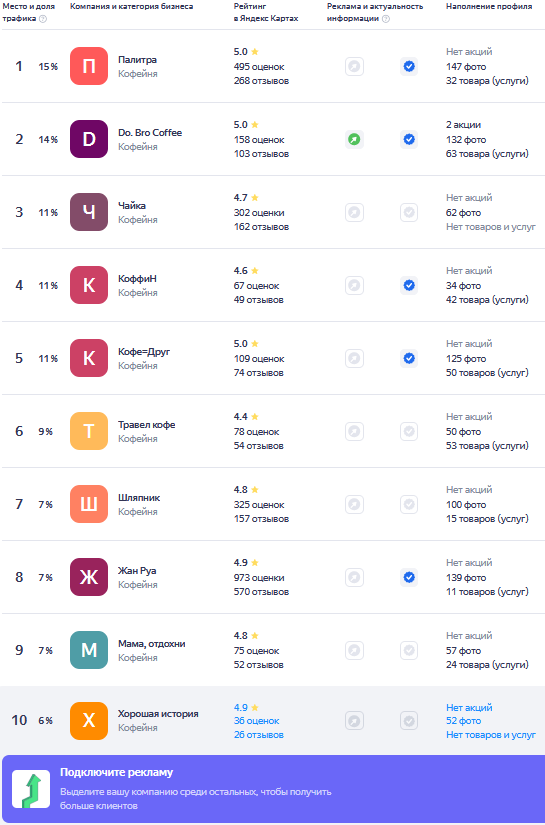Click the teal 'М' avatar of Мама, отдохни

89,650
